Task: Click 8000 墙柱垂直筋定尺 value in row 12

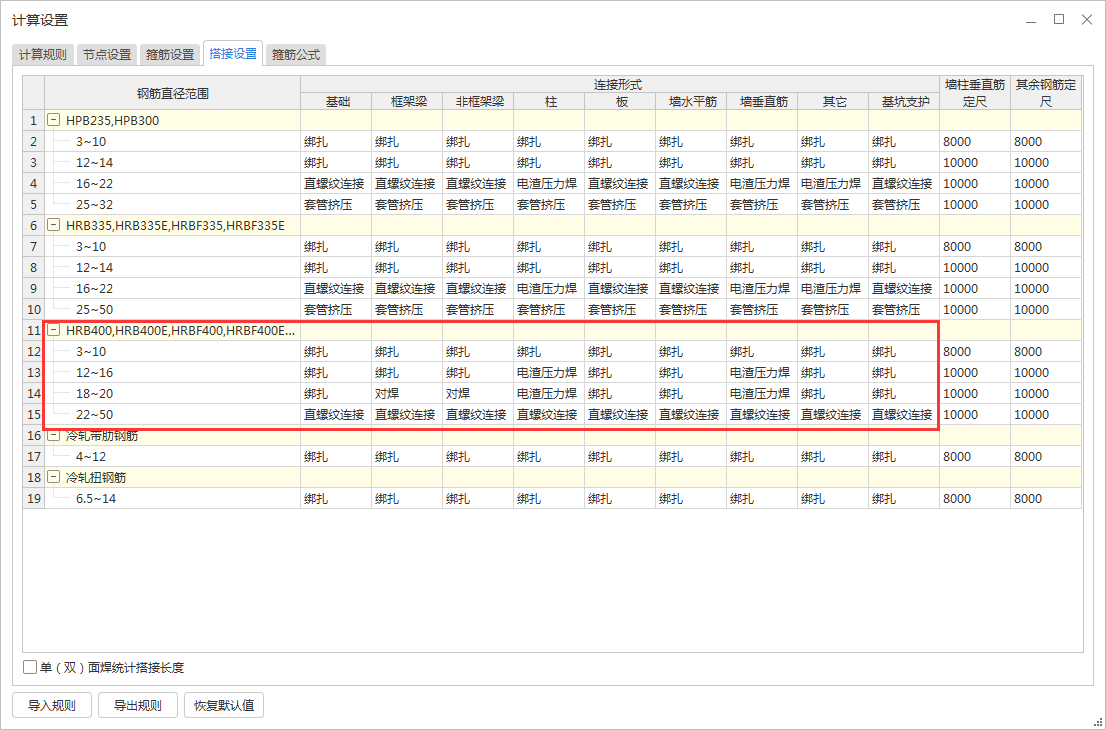Action: click(975, 351)
